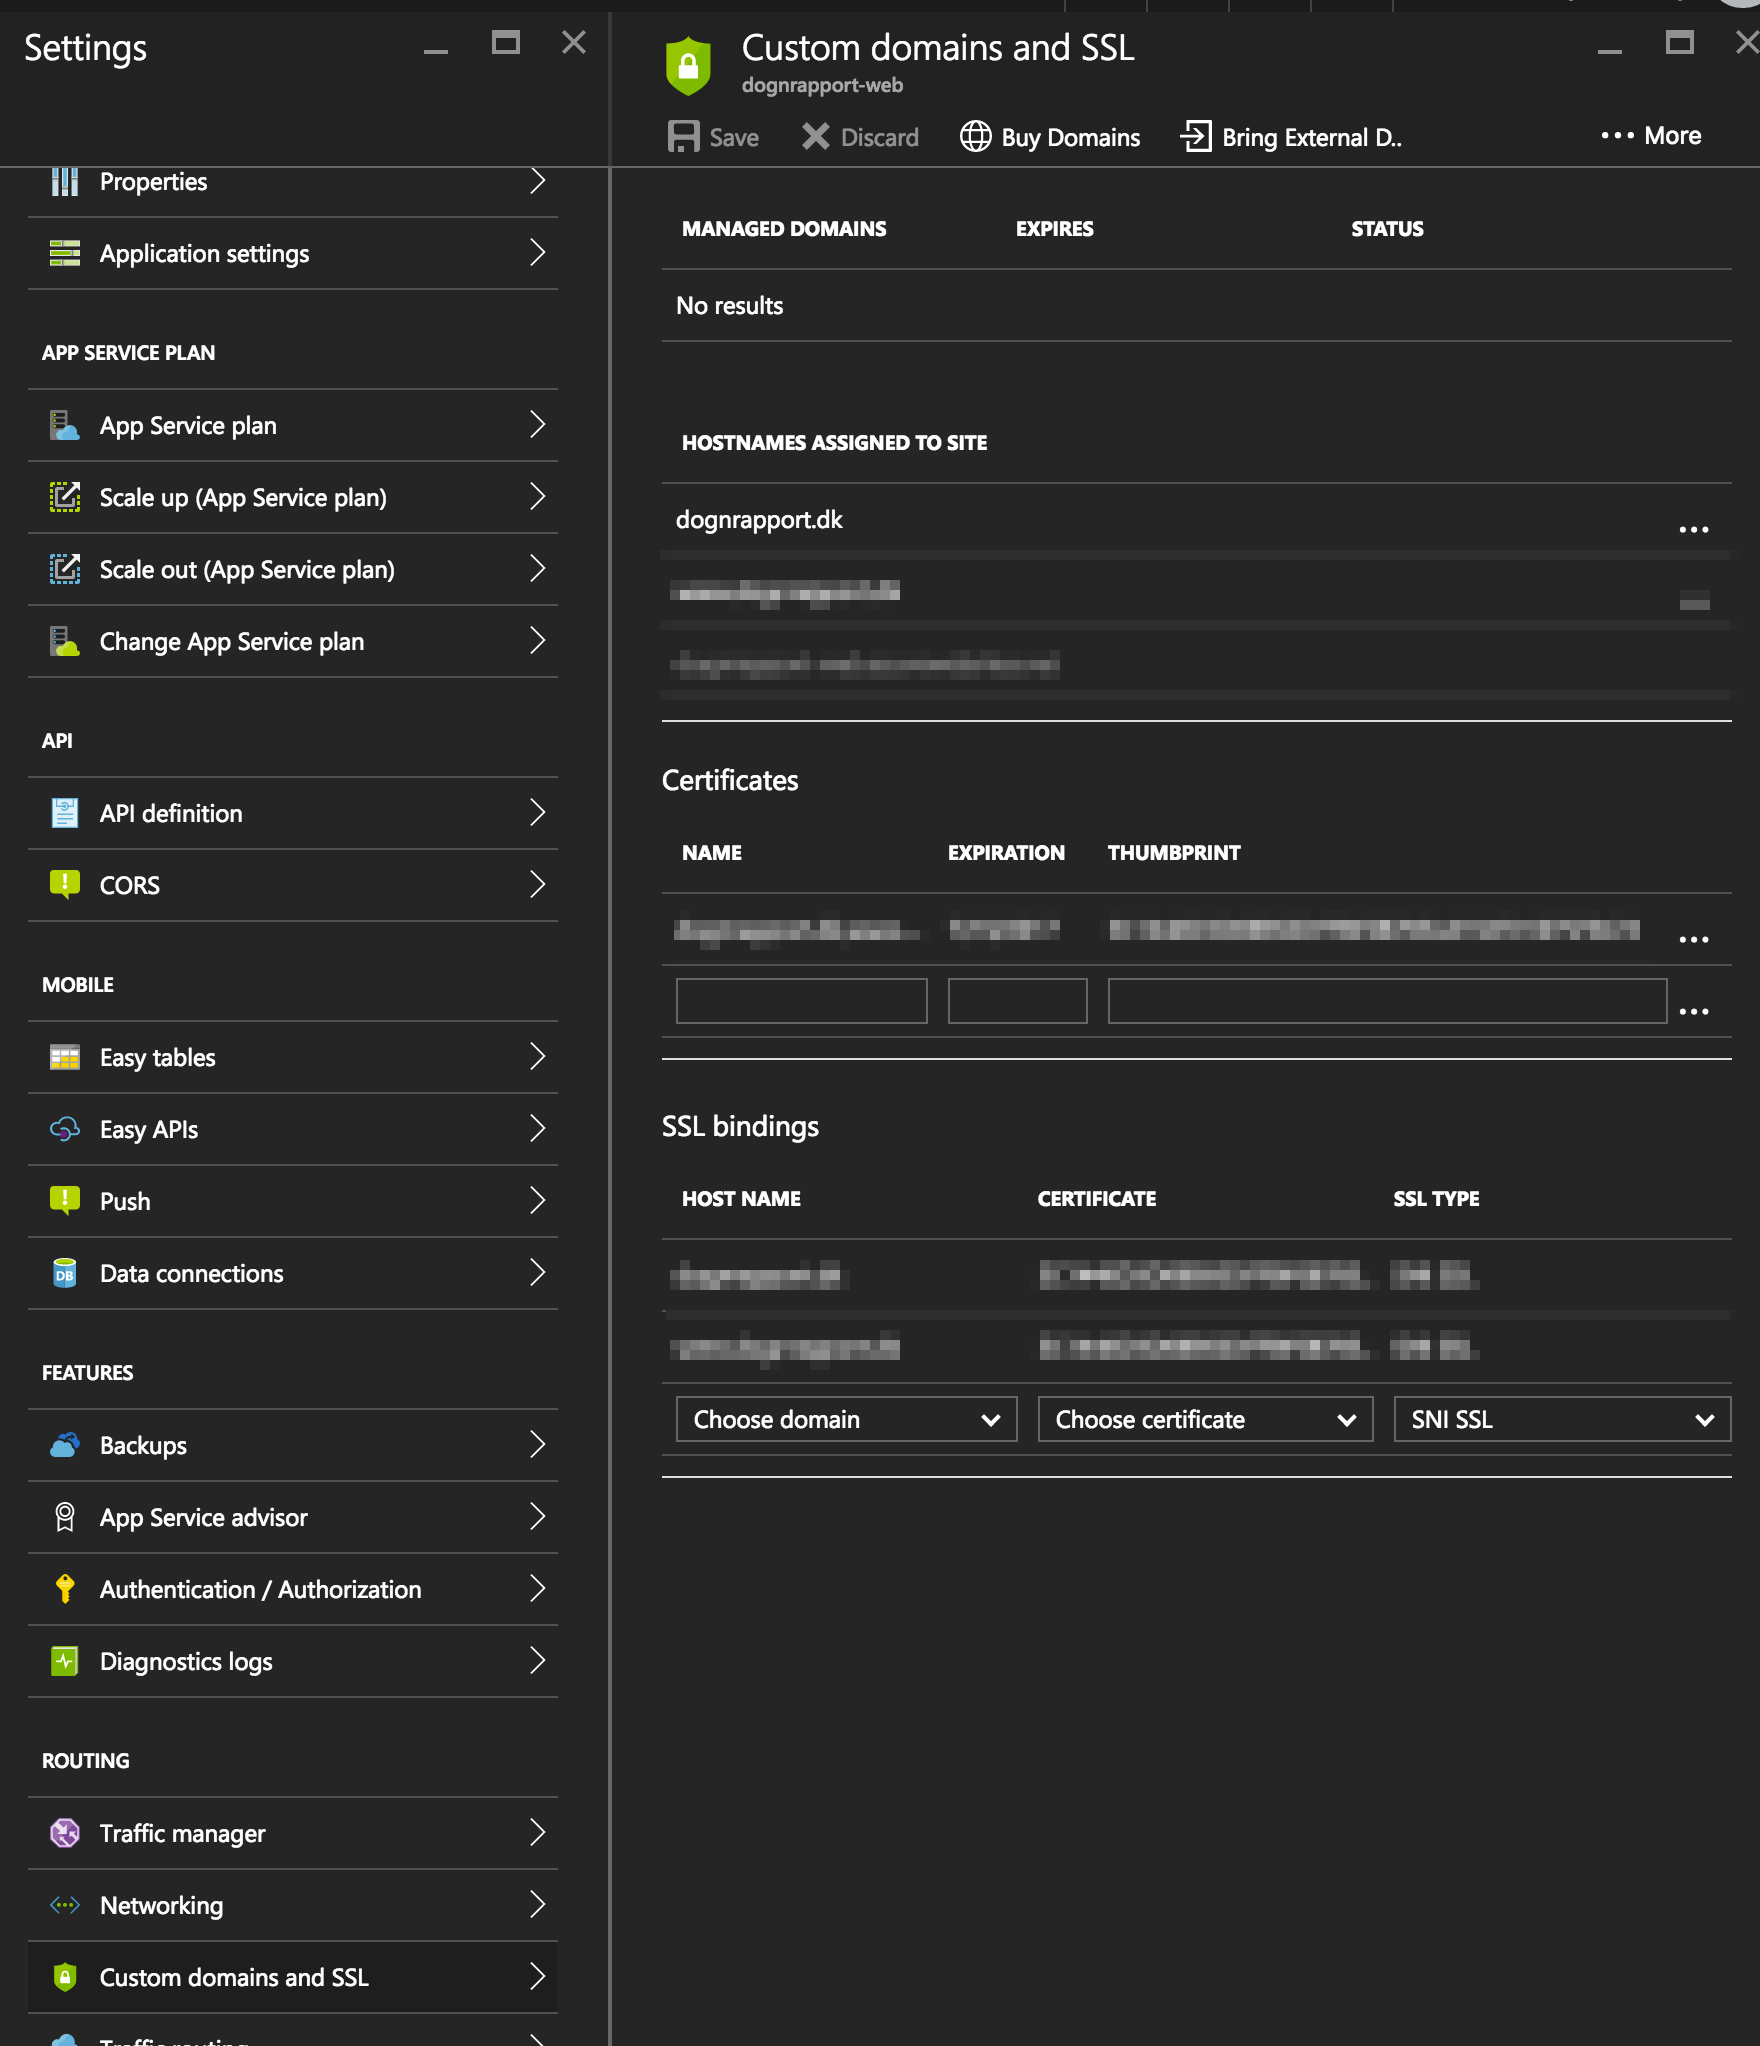Open the More commands menu
Viewport: 1760px width, 2046px height.
(1651, 136)
